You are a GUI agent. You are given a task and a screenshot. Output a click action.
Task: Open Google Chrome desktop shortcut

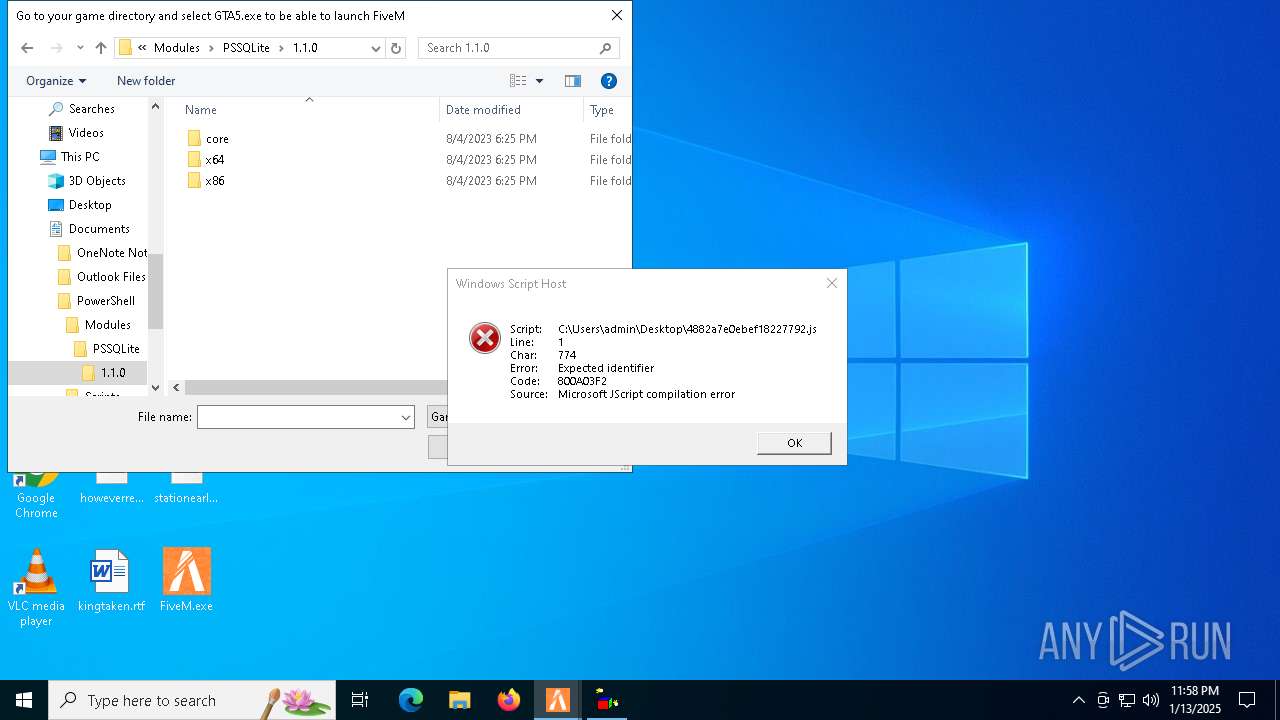coord(36,496)
